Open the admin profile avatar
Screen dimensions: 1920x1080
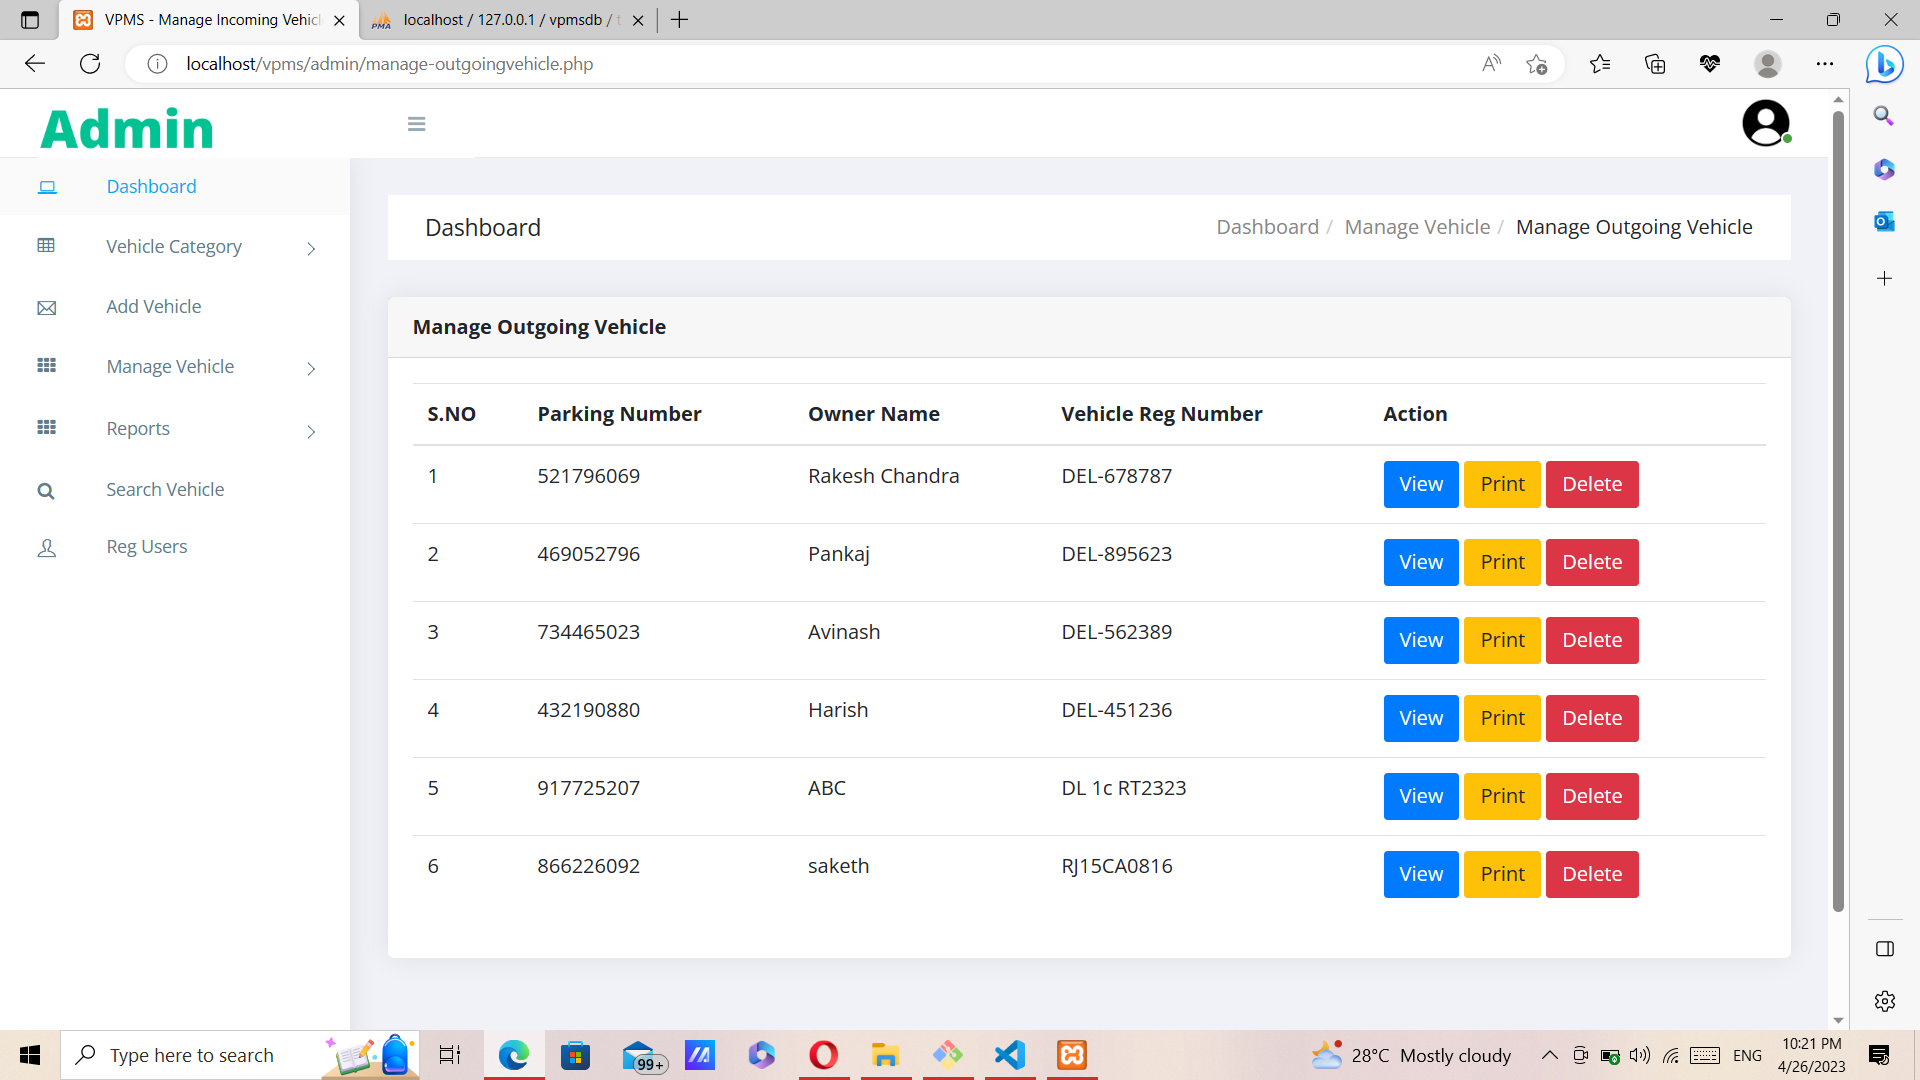click(1766, 122)
